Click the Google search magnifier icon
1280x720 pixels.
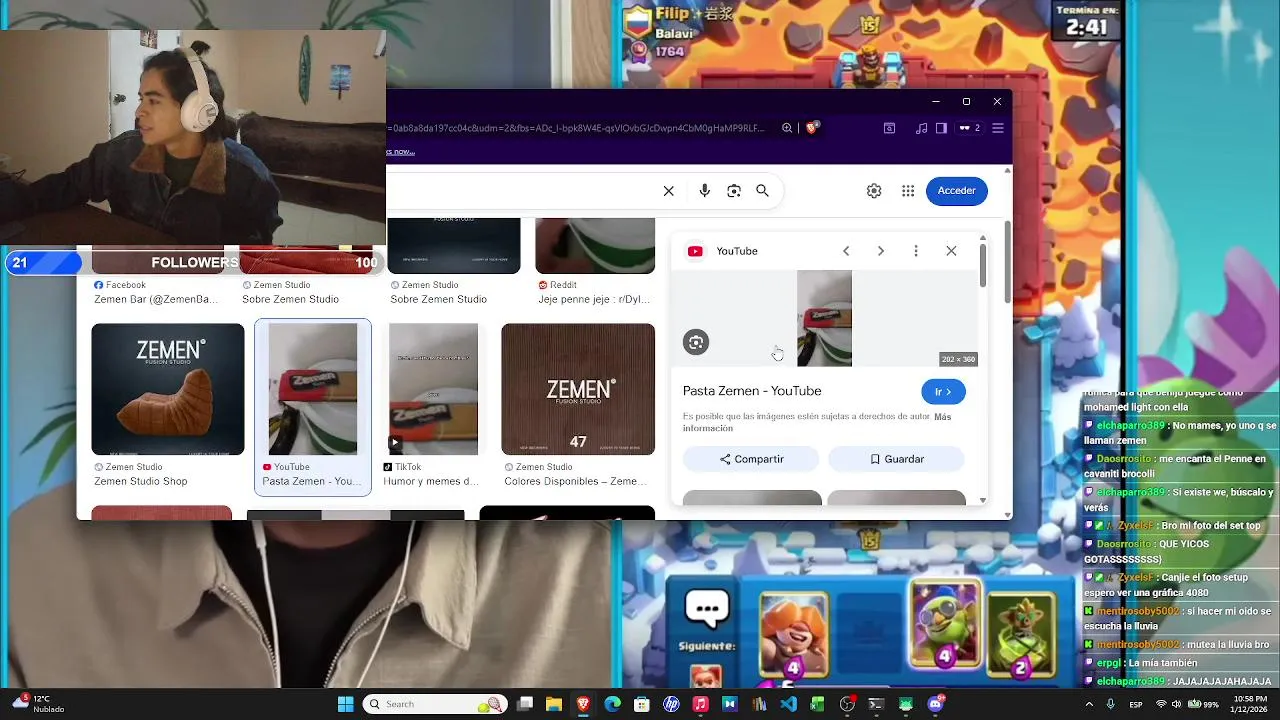[762, 191]
